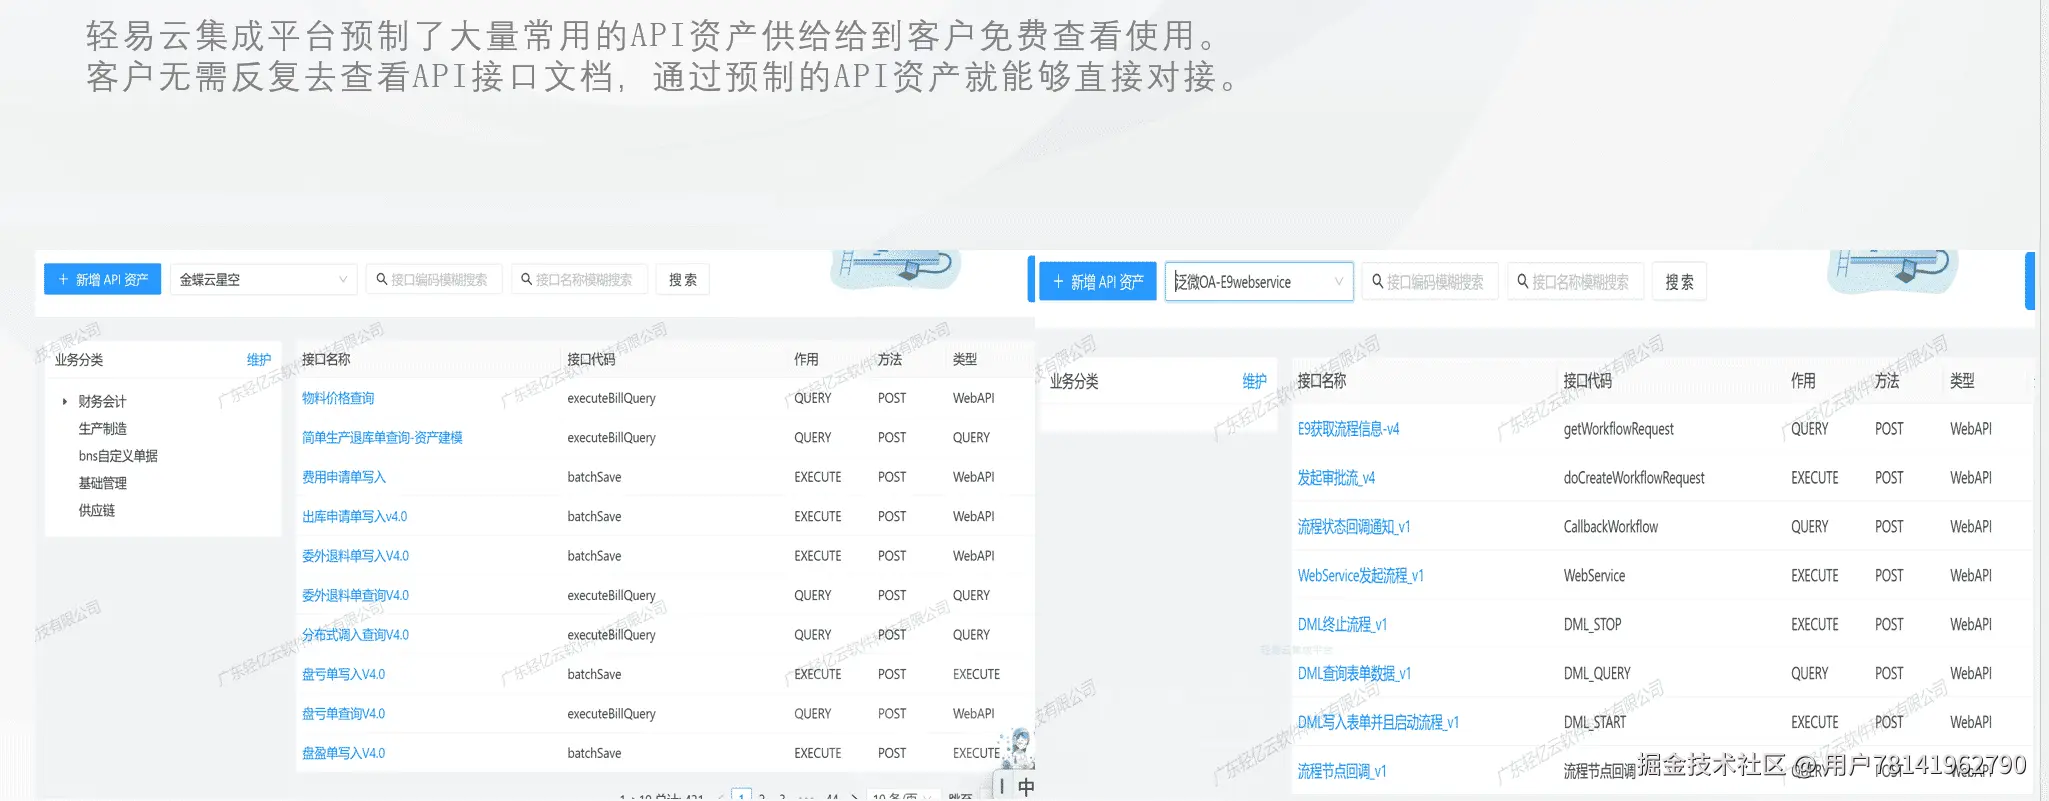2049x801 pixels.
Task: Click the DML_STOP code cell
Action: (1592, 624)
